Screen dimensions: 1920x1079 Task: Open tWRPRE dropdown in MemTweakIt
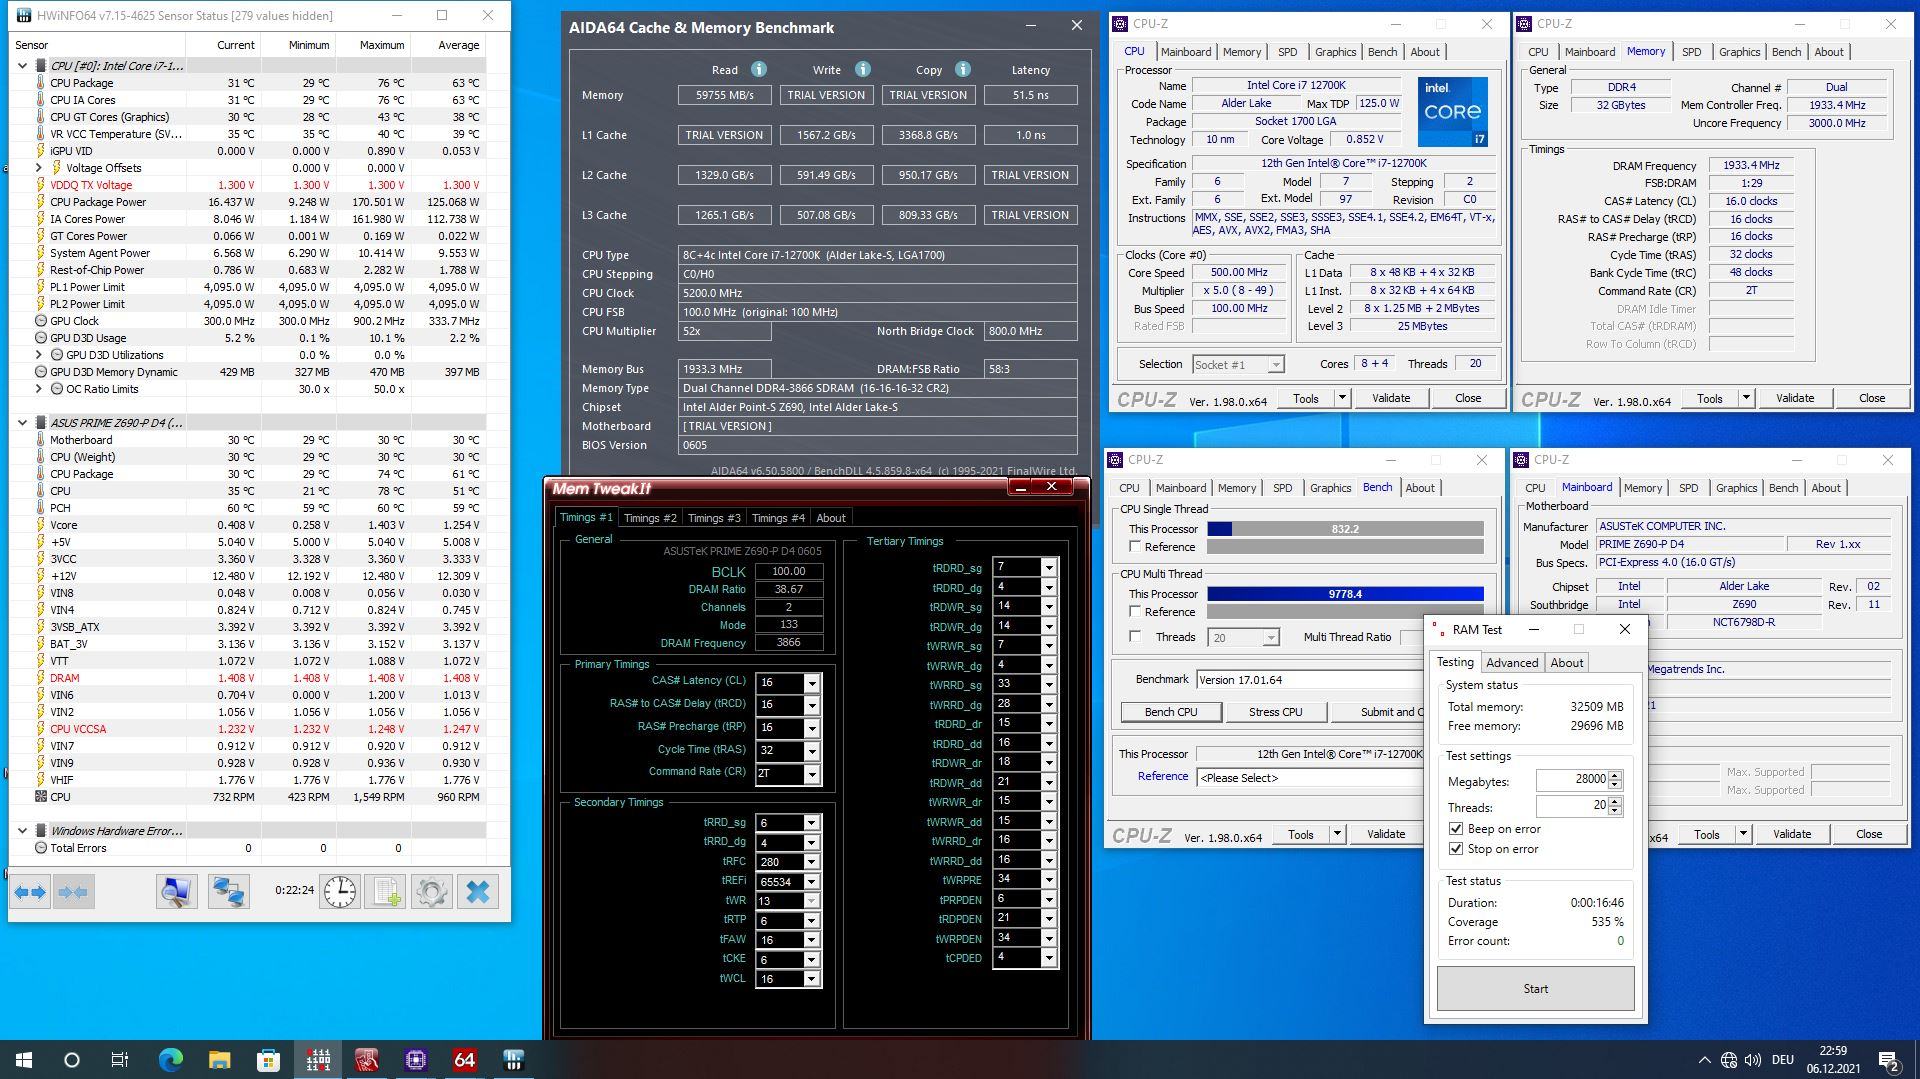1048,880
